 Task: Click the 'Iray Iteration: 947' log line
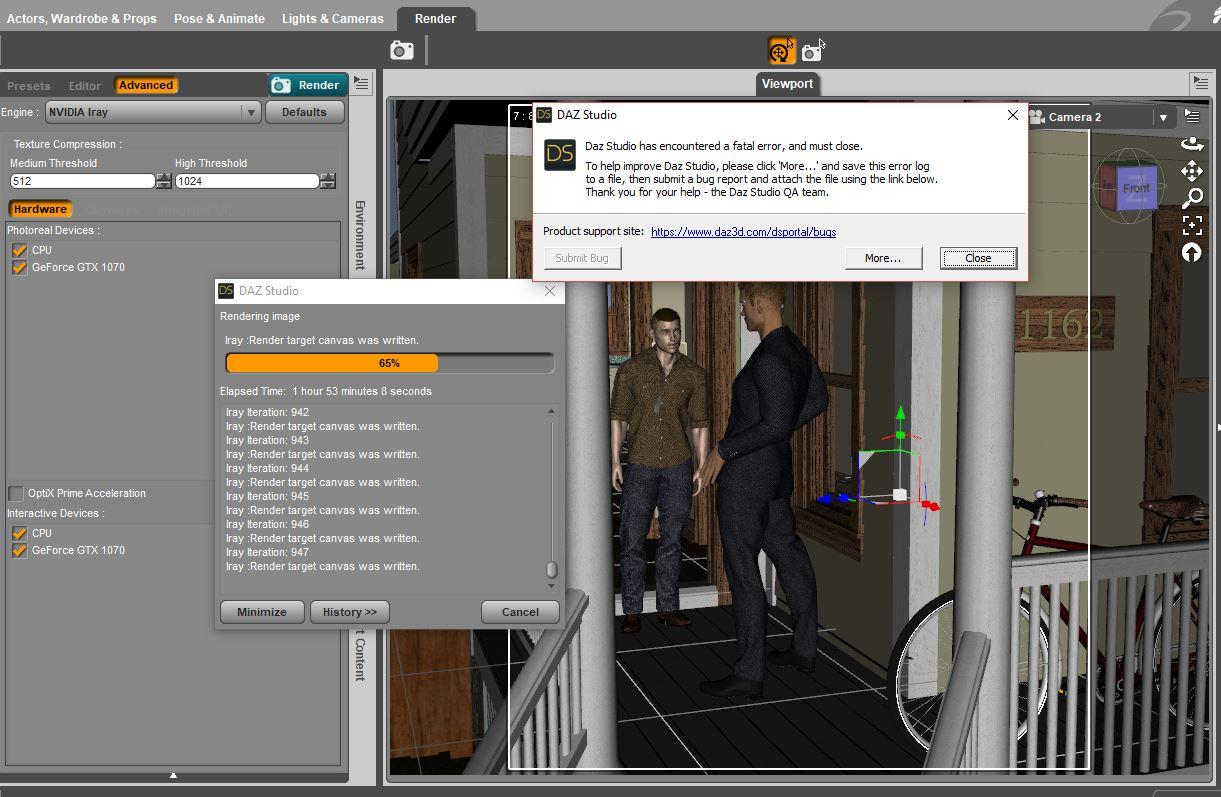[x=267, y=552]
